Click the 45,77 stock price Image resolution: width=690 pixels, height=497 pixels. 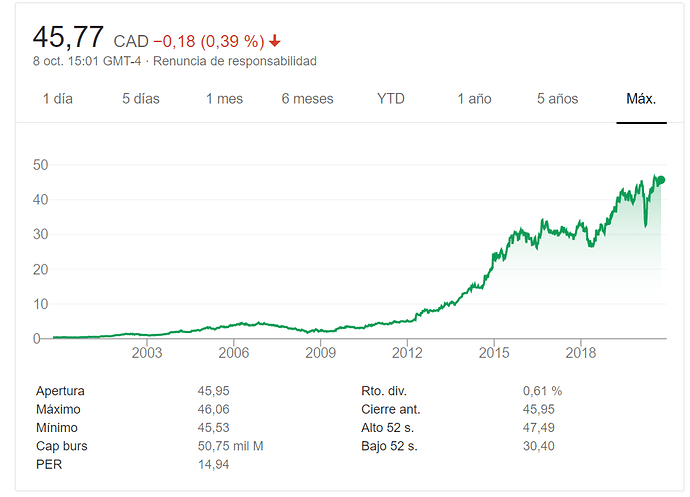(x=68, y=38)
